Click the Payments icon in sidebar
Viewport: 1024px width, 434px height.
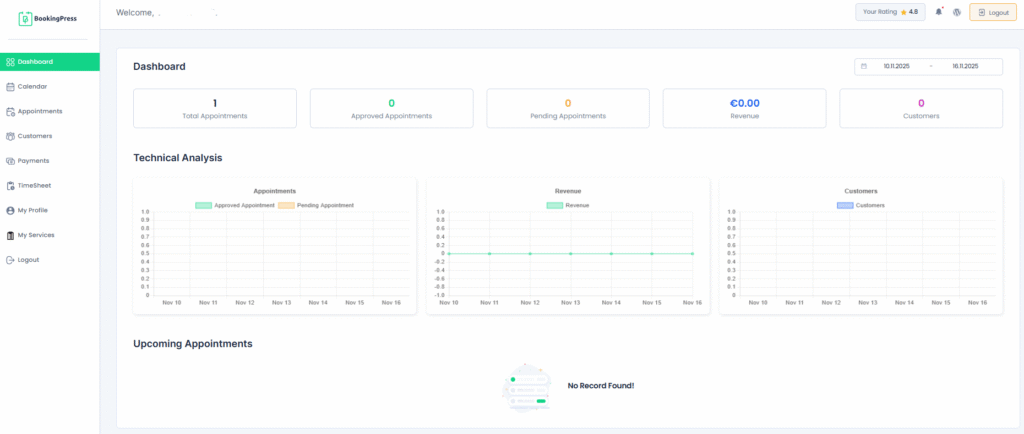pos(10,161)
